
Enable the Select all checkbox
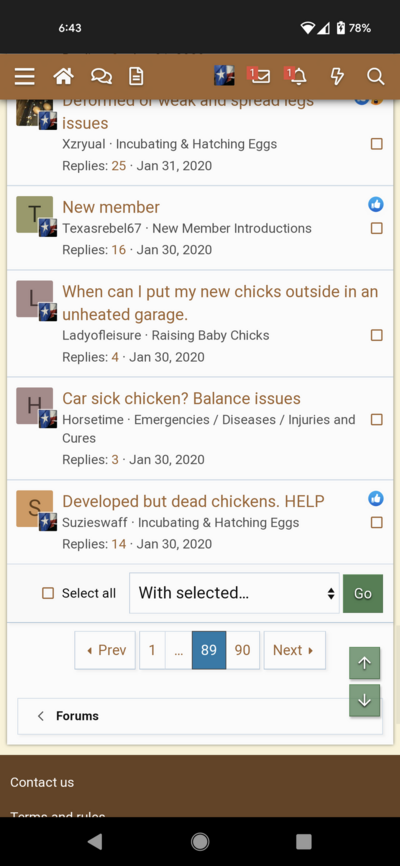(48, 593)
